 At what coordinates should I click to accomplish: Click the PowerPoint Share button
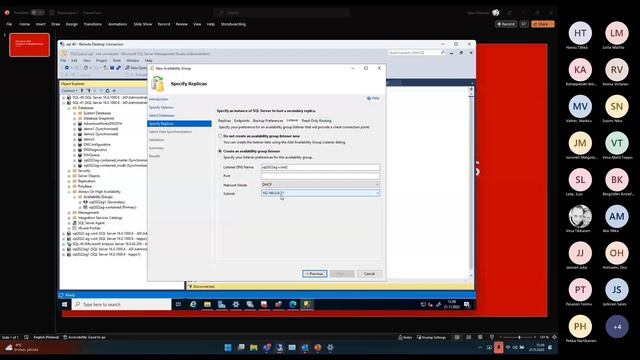[x=542, y=24]
